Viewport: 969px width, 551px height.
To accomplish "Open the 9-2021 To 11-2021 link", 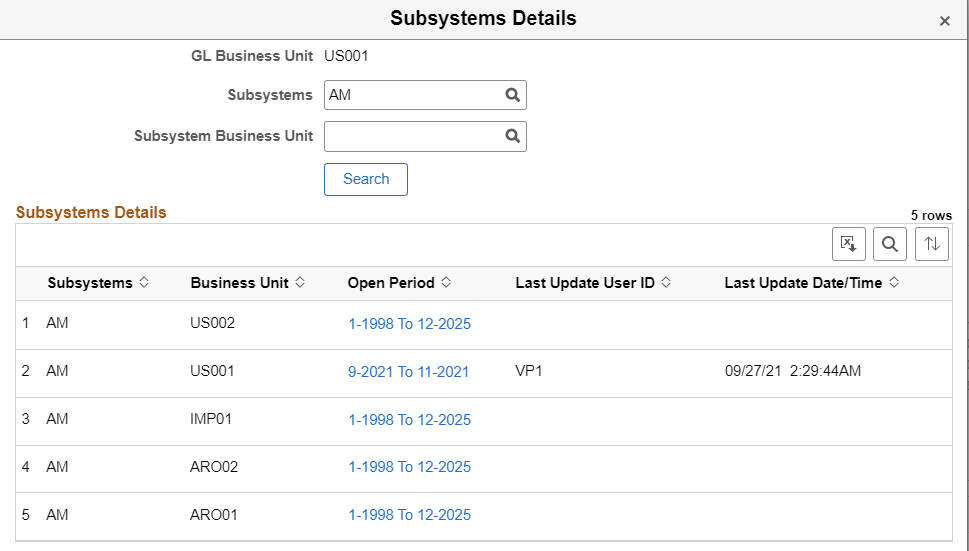I will (x=408, y=372).
